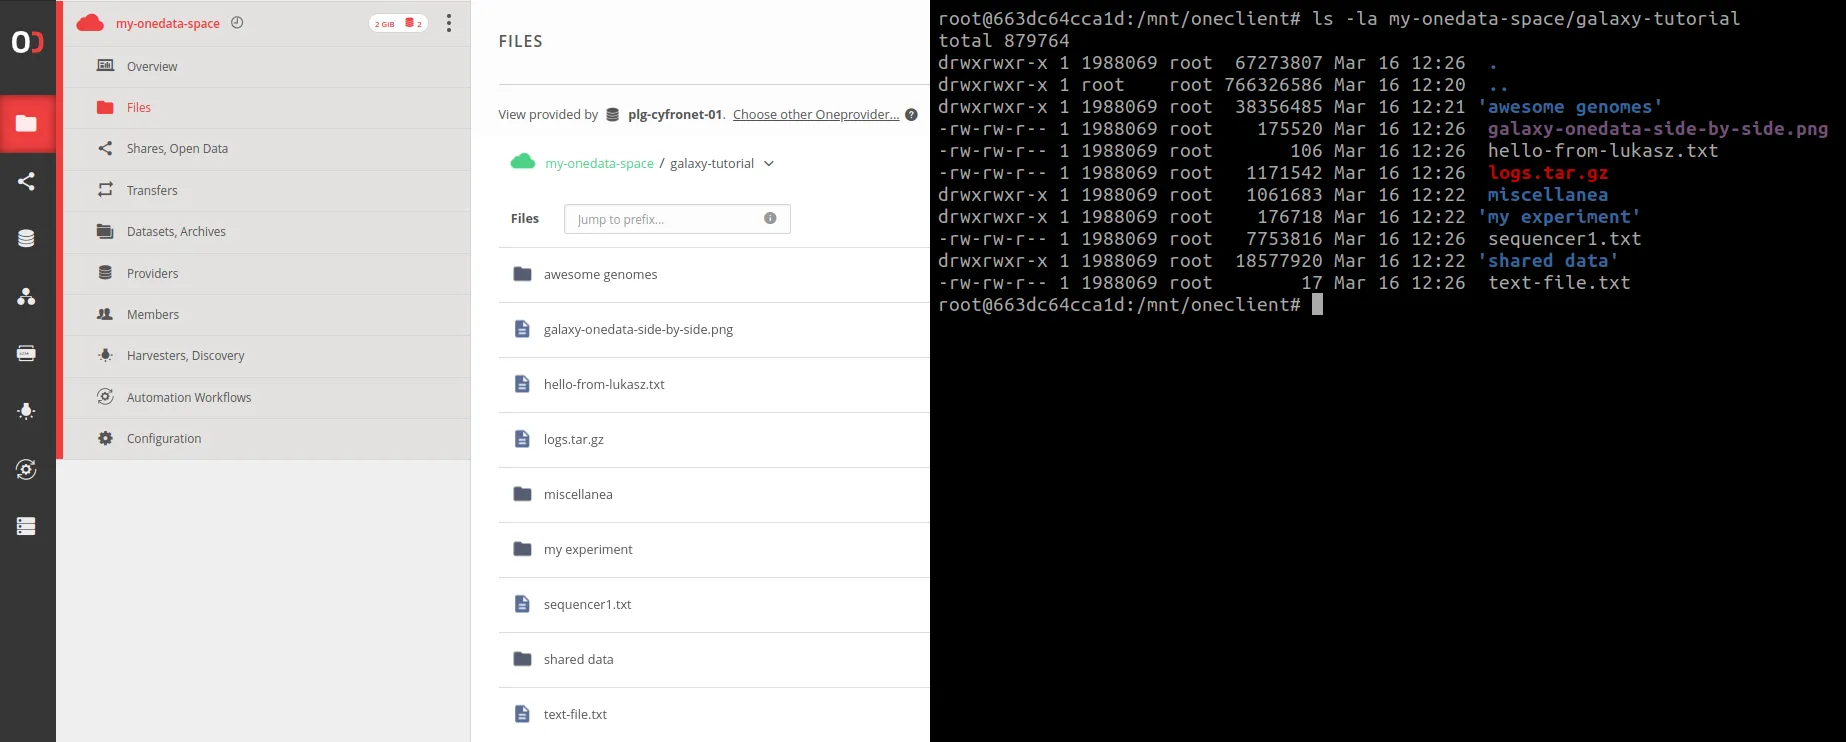The height and width of the screenshot is (742, 1846).
Task: Open the Providers database icon in the dark sidebar
Action: tap(27, 238)
